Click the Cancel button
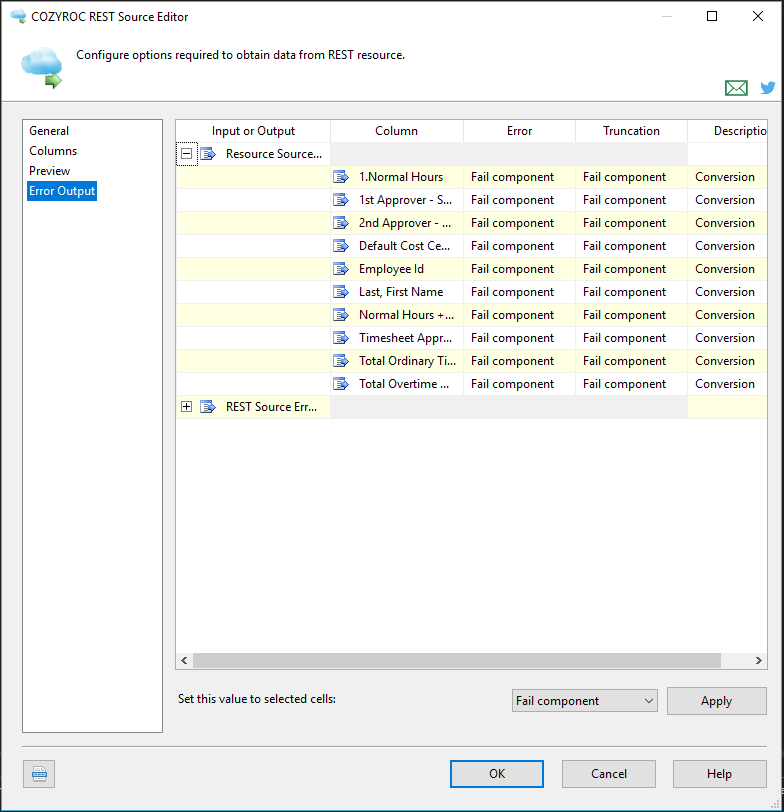Screen dimensions: 784x812 coord(609,774)
